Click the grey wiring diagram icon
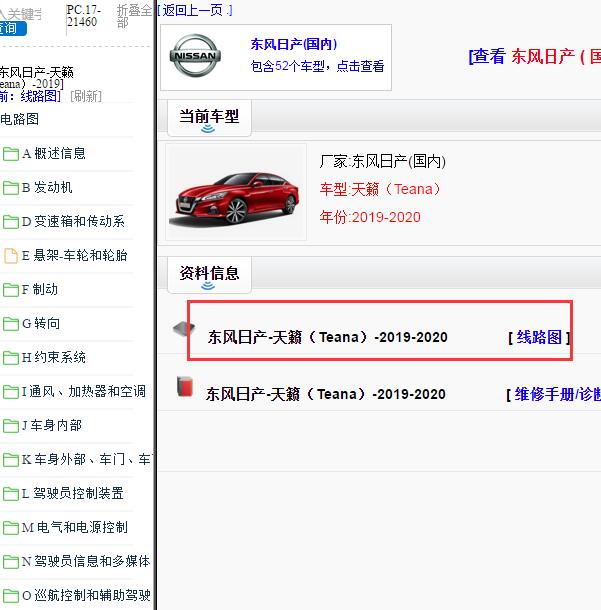This screenshot has height=610, width=601. coord(184,329)
